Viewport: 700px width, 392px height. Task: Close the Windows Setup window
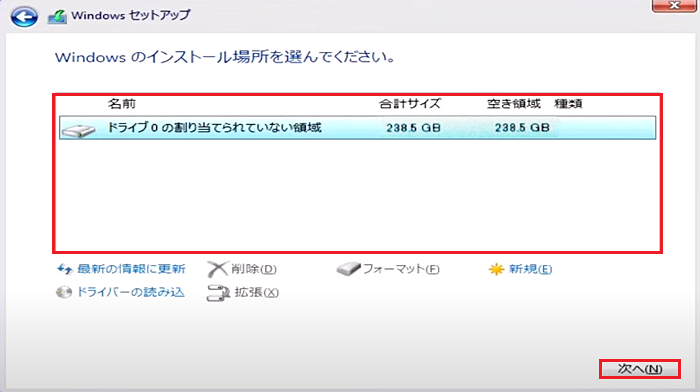click(674, 6)
